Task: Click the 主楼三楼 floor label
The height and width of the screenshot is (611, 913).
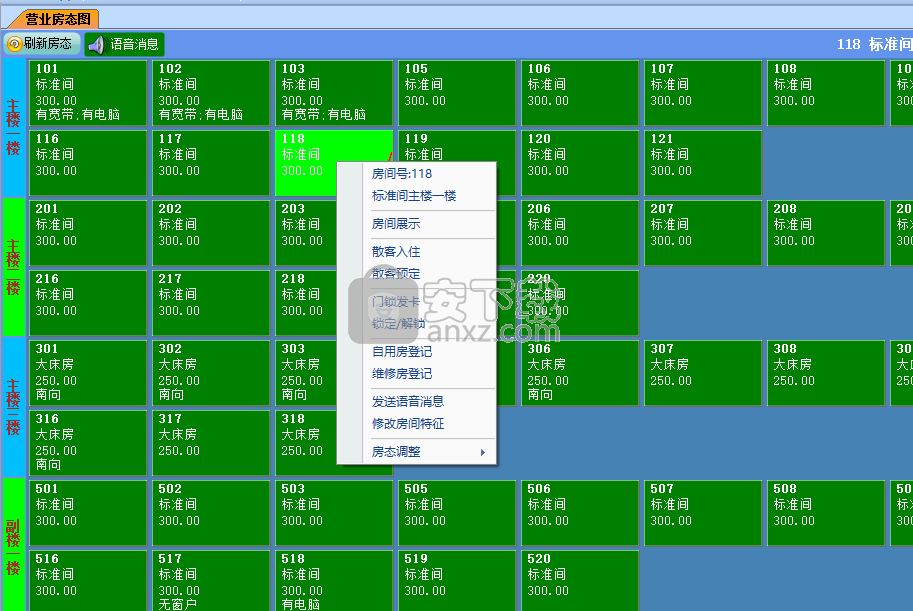Action: tap(13, 407)
